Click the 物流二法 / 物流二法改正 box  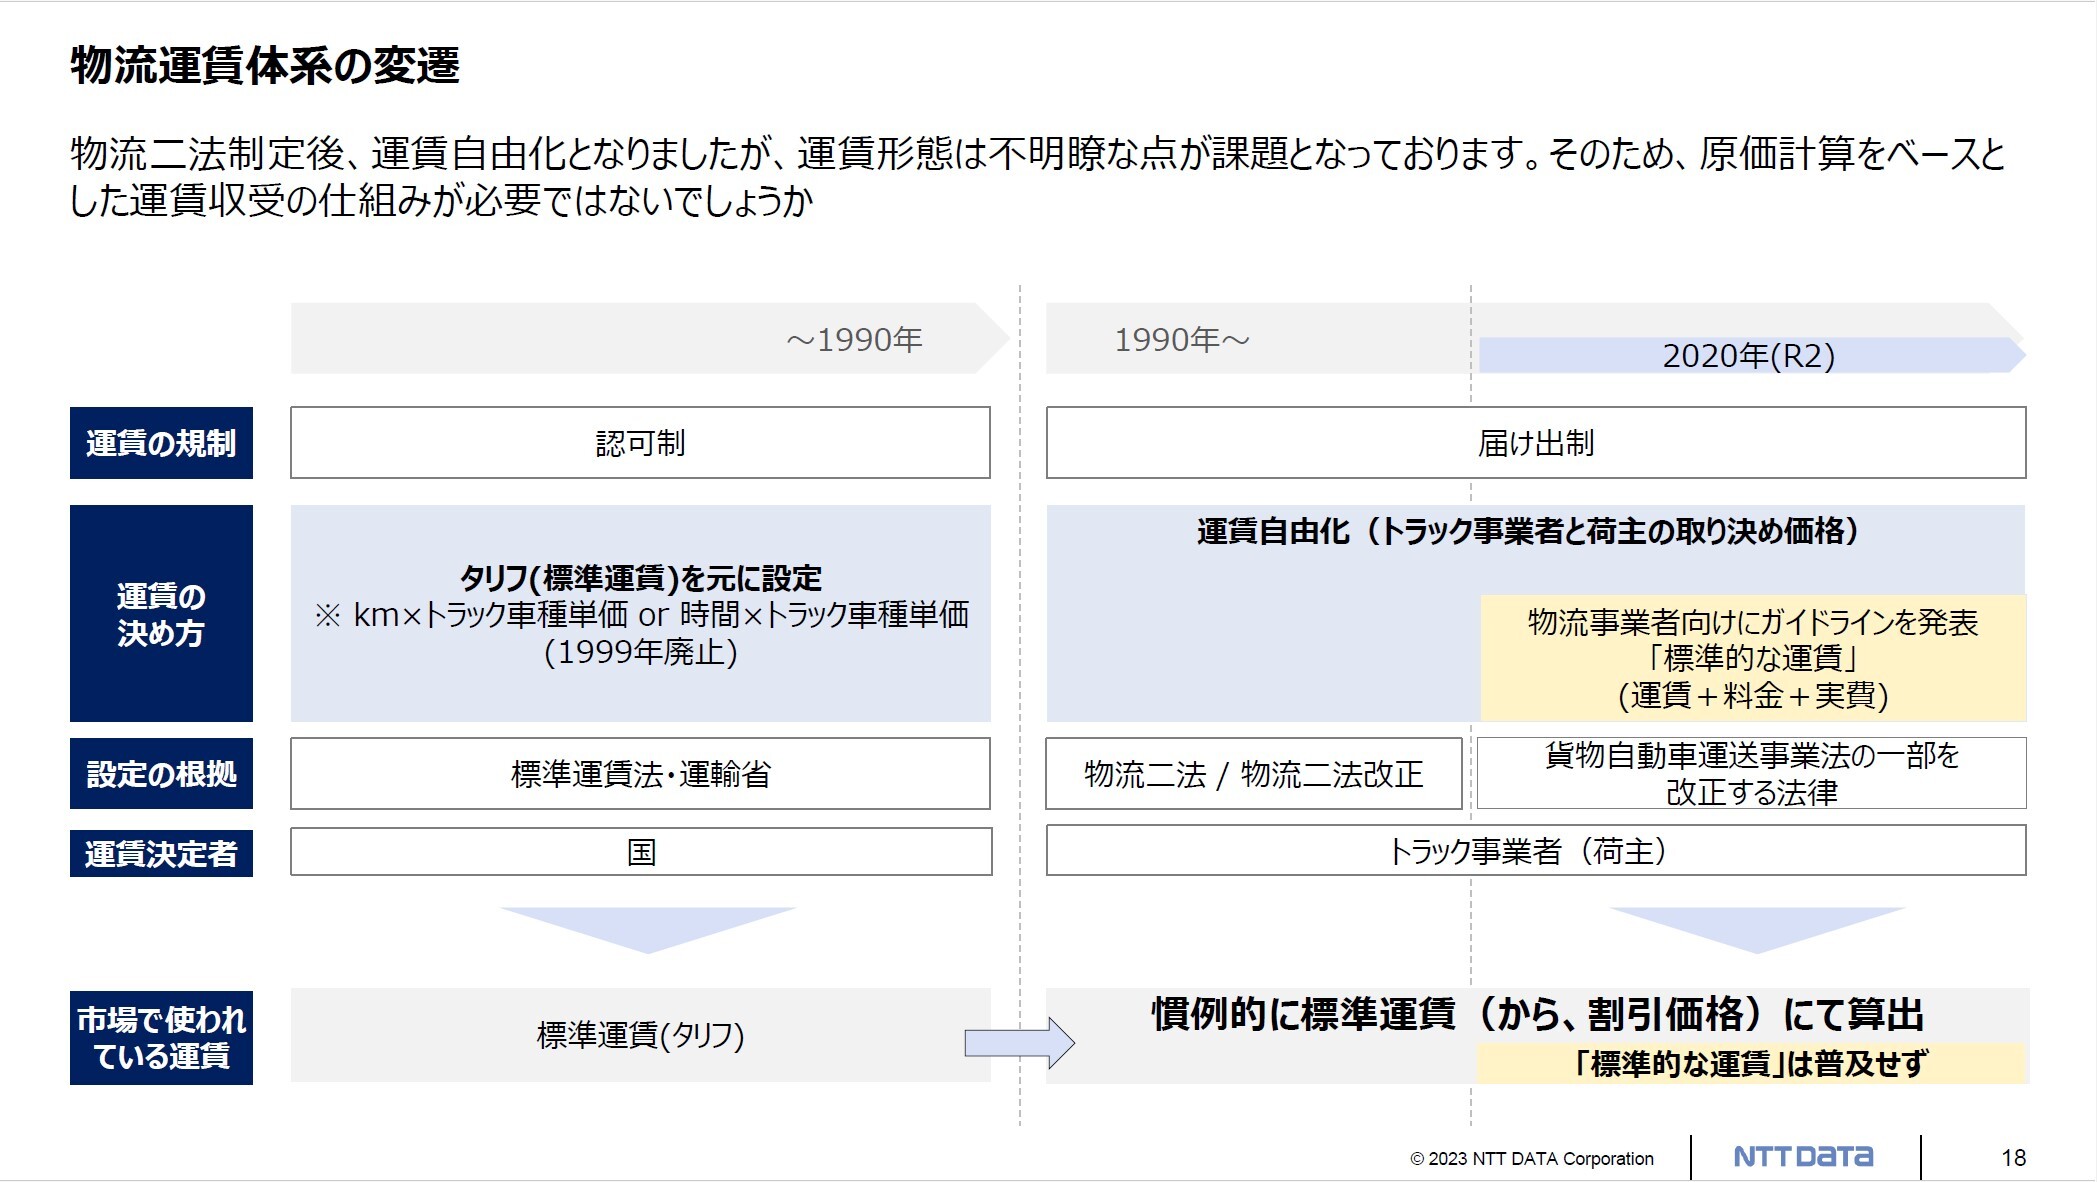pyautogui.click(x=1253, y=773)
